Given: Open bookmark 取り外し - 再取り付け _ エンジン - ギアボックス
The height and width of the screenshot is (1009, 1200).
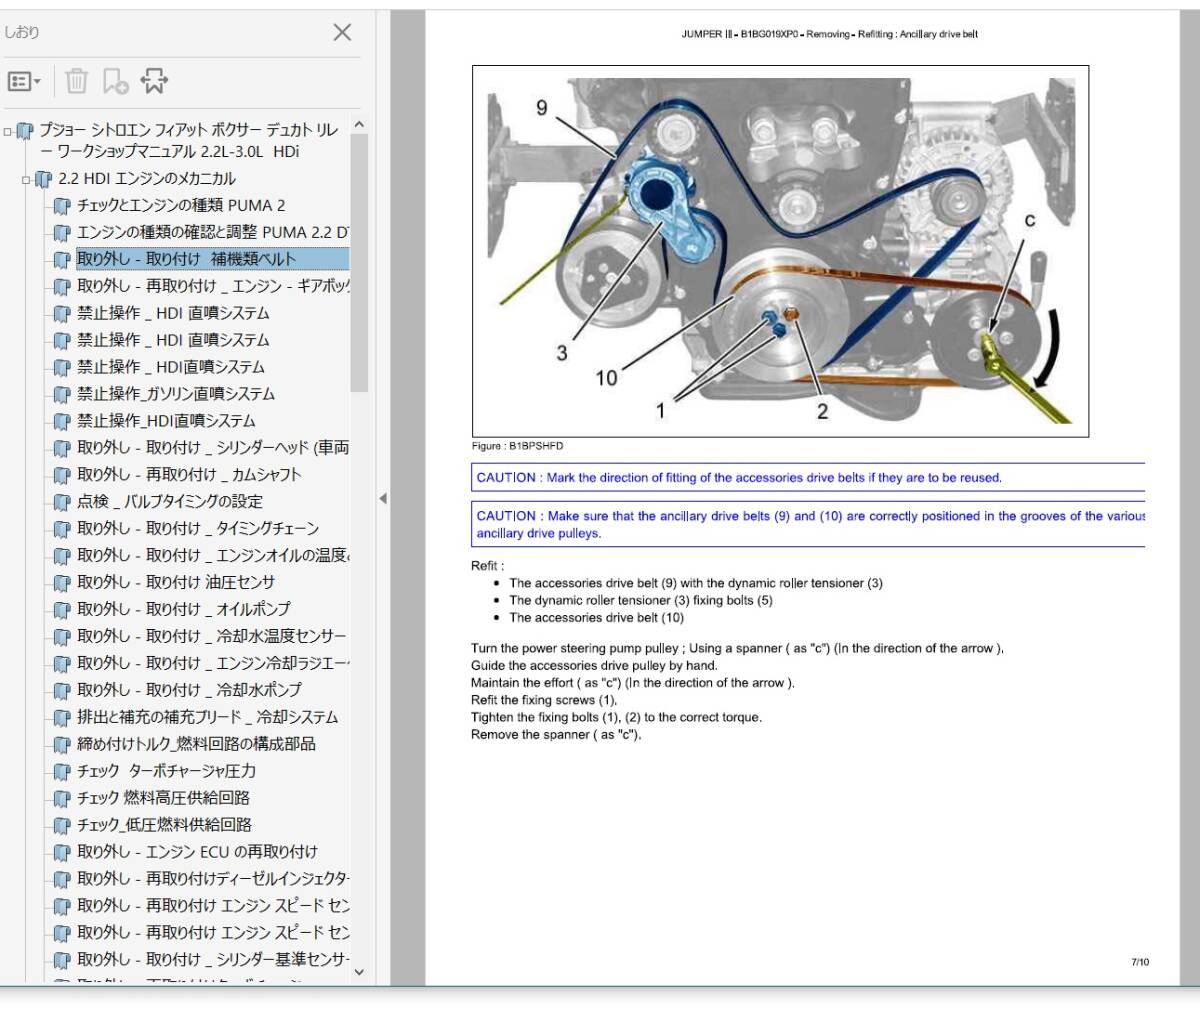Looking at the screenshot, I should (x=213, y=286).
